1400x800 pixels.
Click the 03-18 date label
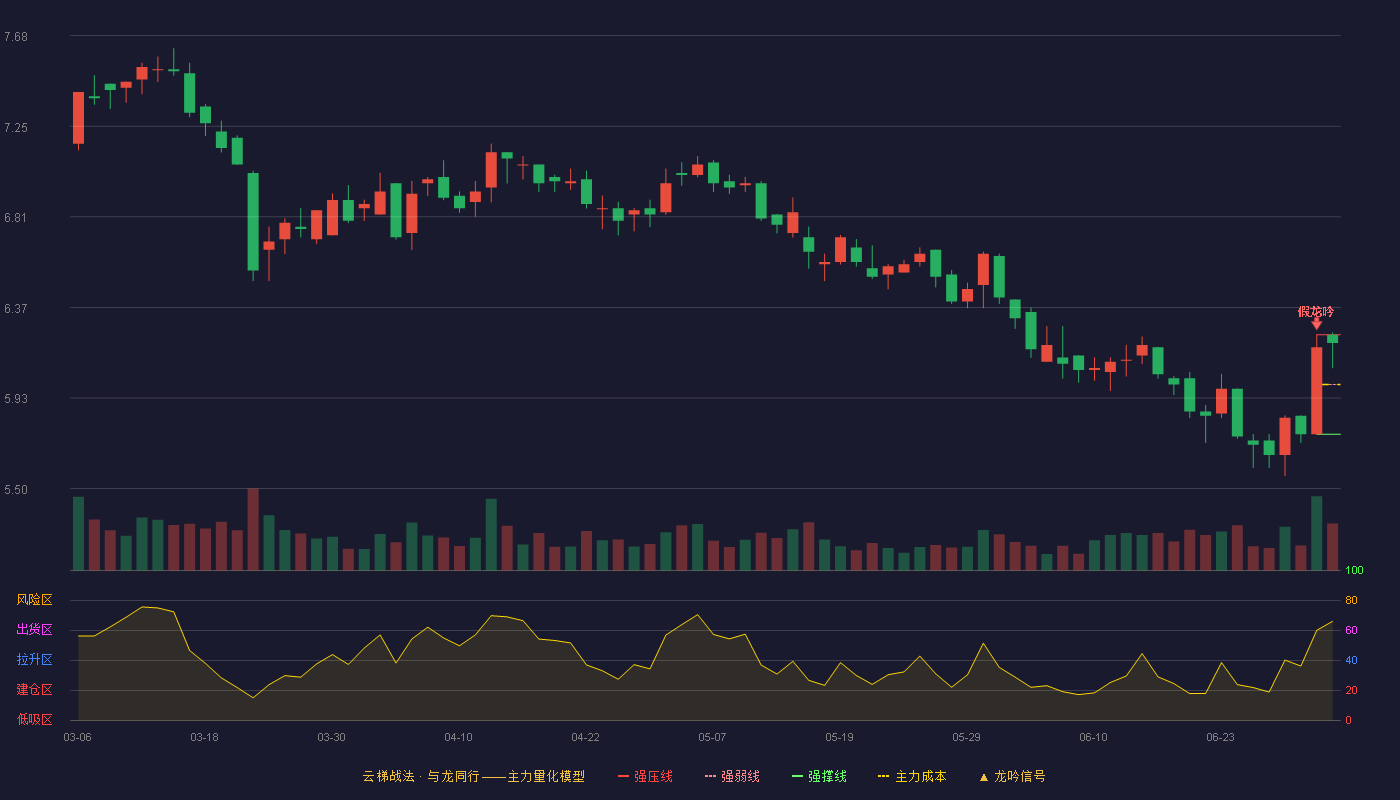click(x=204, y=737)
